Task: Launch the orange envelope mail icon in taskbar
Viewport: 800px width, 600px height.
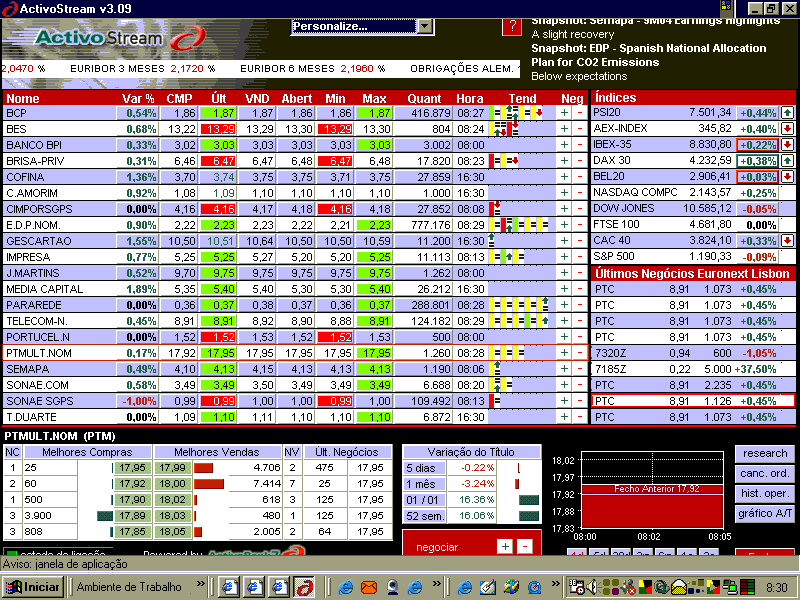Action: pyautogui.click(x=368, y=588)
